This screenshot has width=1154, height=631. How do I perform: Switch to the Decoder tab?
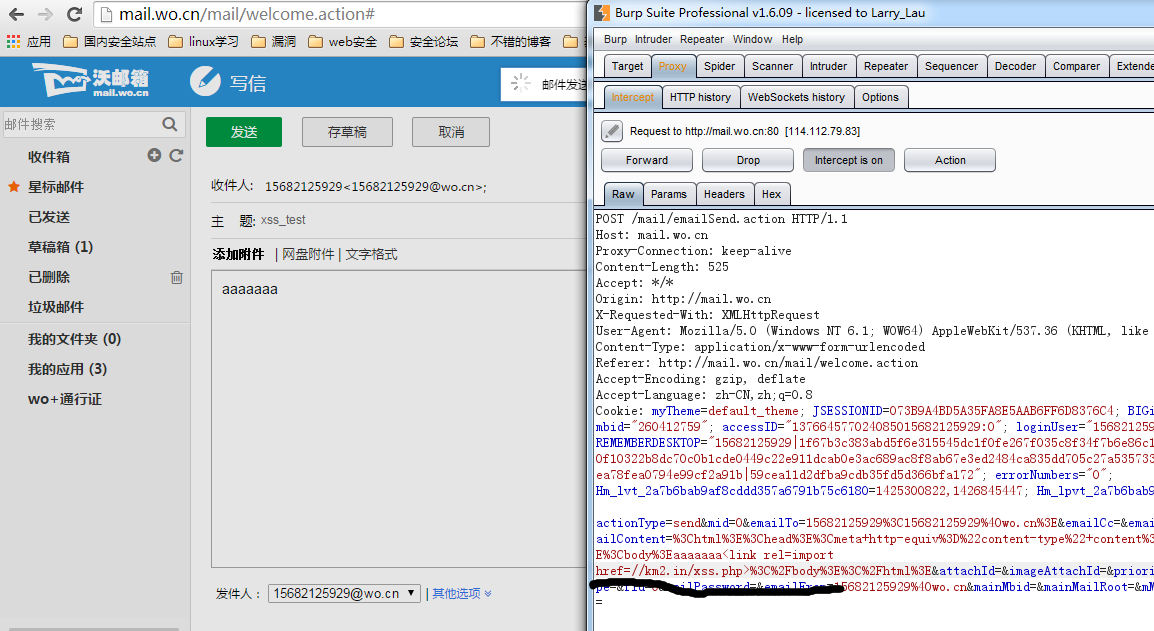[1015, 66]
